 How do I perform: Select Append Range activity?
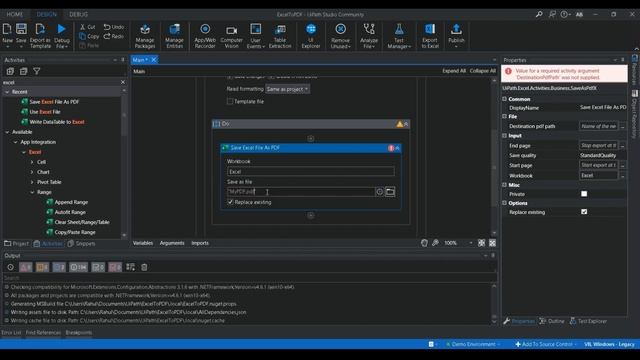coord(71,202)
